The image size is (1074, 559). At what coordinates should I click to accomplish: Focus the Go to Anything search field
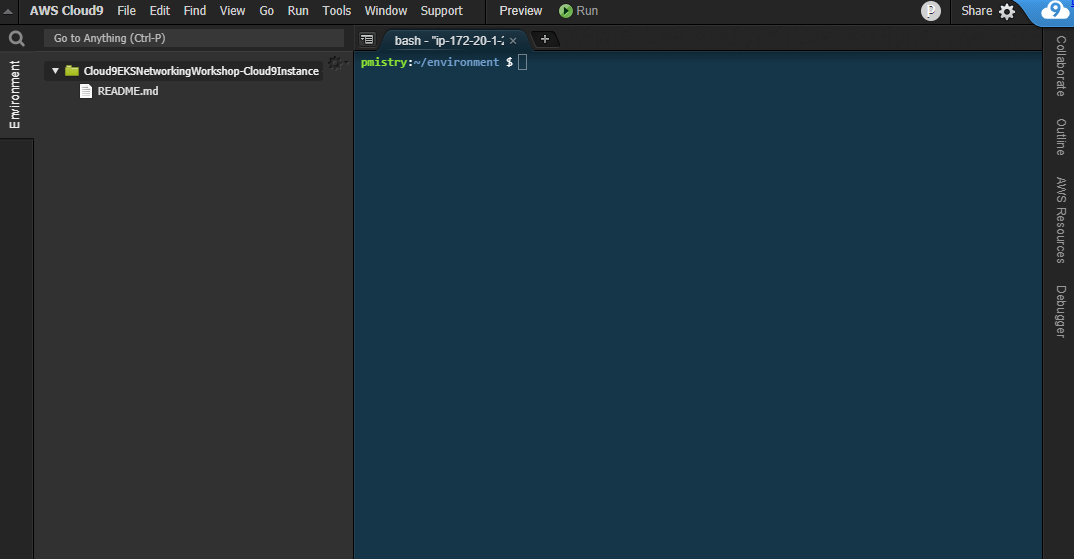pos(194,38)
